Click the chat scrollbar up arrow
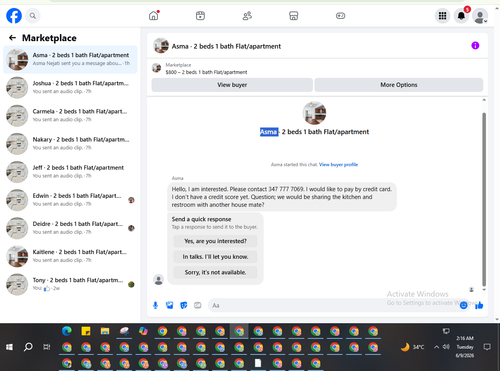The width and height of the screenshot is (500, 371). click(x=484, y=100)
